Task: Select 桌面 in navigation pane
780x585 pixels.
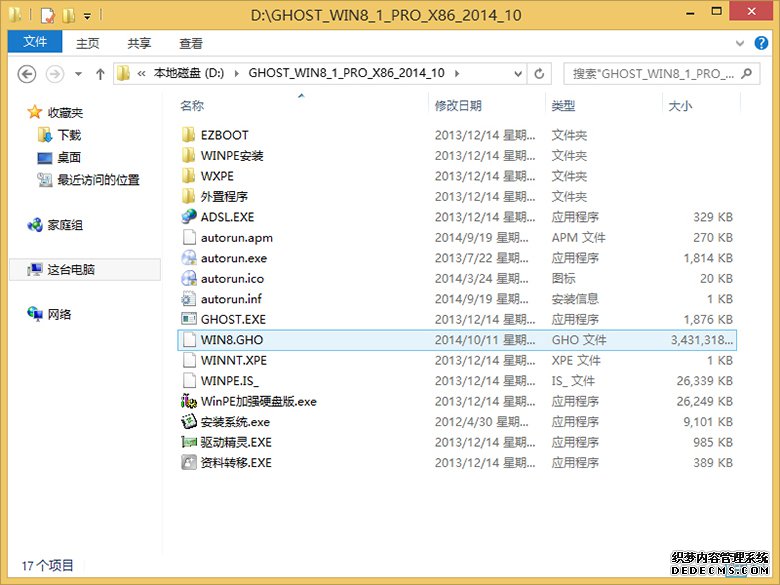Action: tap(69, 157)
